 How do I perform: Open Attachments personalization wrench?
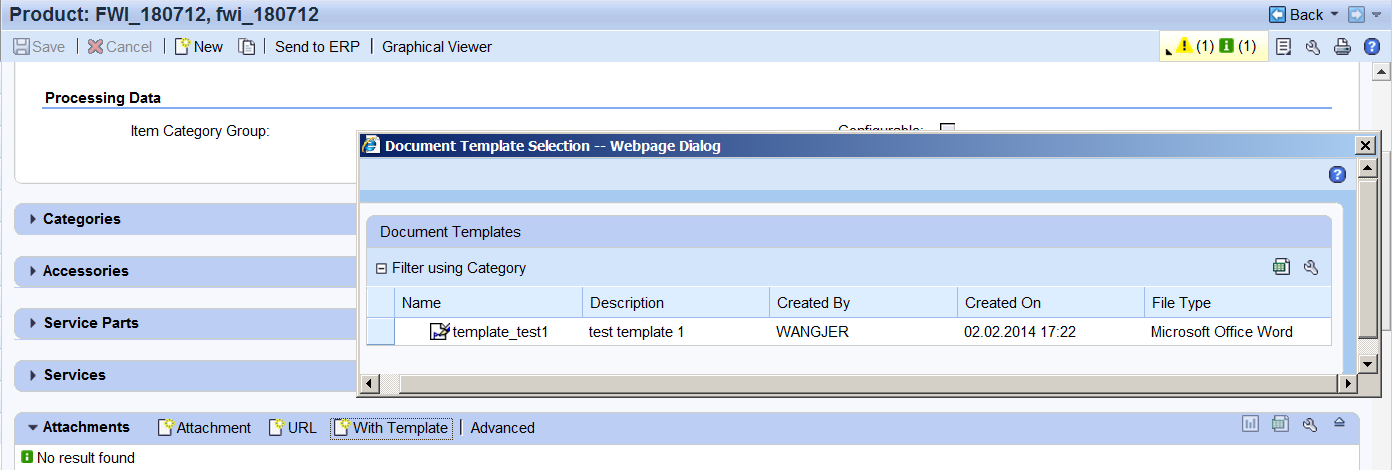tap(1310, 424)
